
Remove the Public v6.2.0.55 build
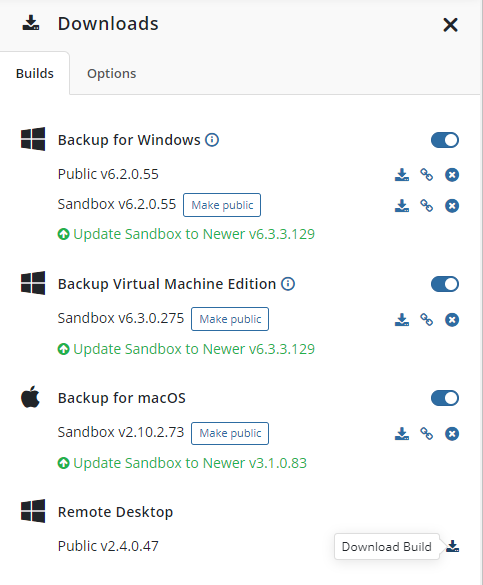452,175
